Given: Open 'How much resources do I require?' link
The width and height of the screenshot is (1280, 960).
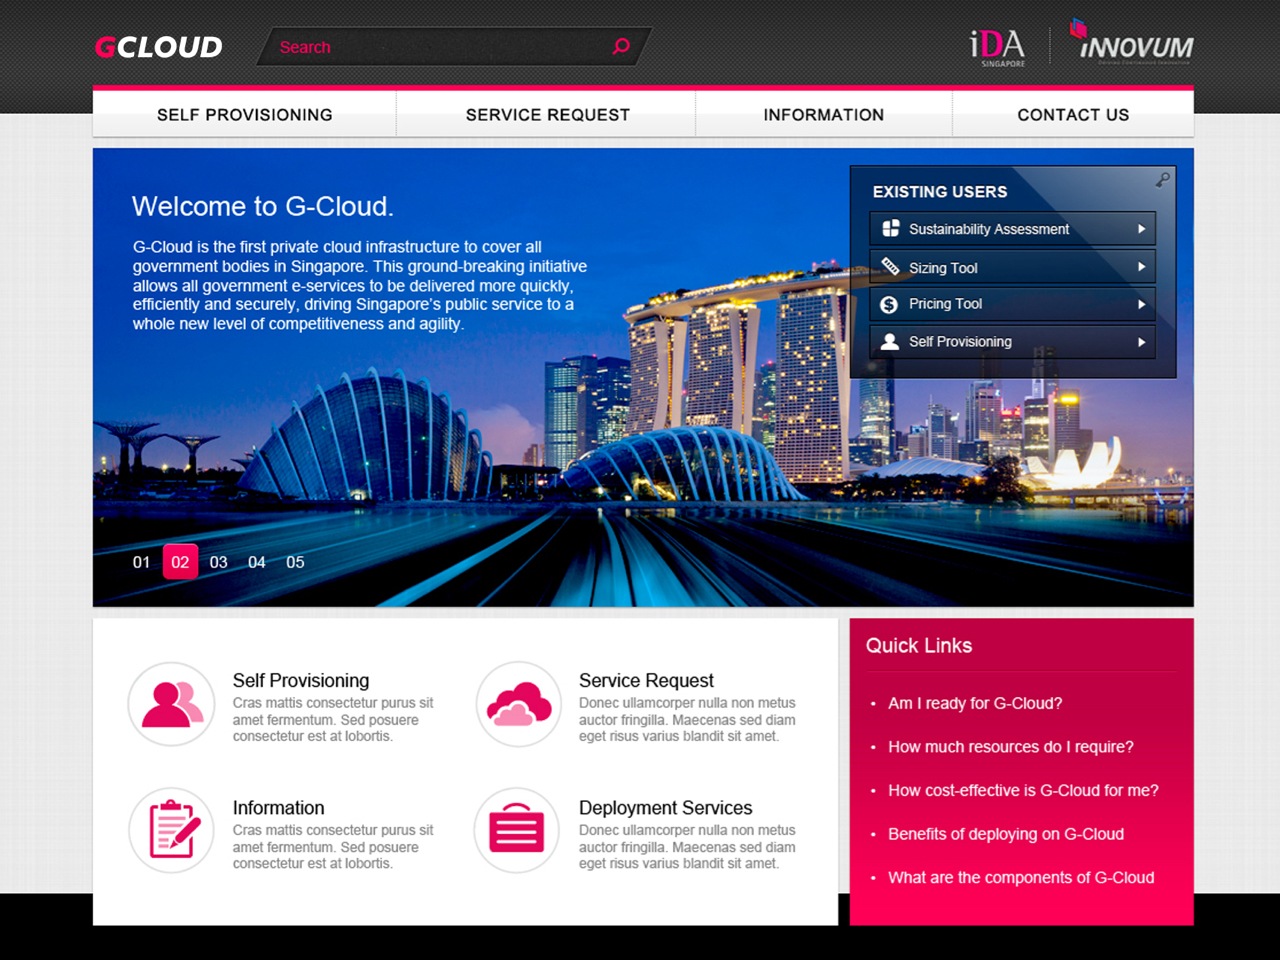Looking at the screenshot, I should pyautogui.click(x=1011, y=747).
